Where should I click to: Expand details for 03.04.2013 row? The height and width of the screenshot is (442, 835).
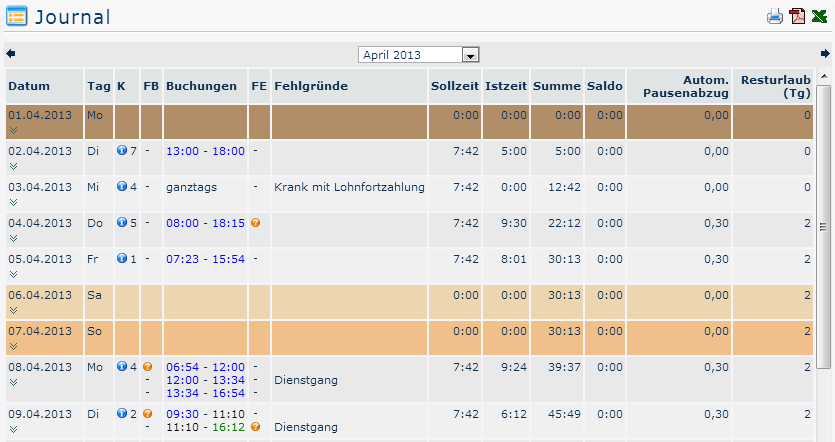tap(14, 202)
